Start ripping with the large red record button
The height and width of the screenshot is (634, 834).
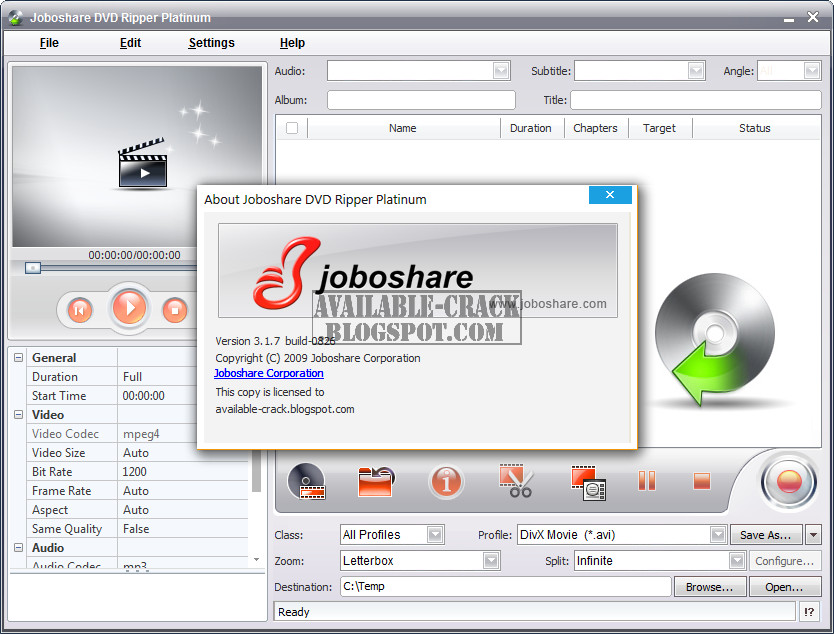[789, 482]
